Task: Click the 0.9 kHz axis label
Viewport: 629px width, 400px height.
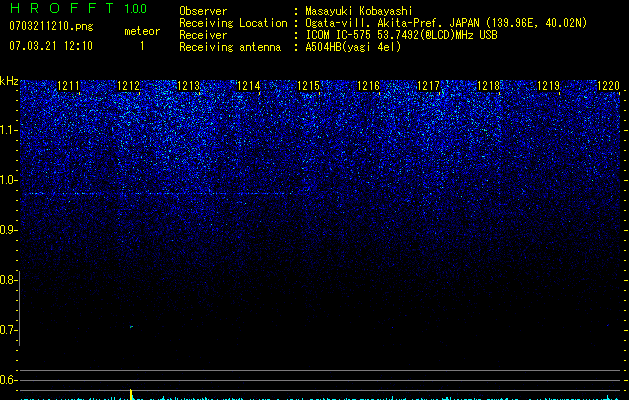Action: coord(8,230)
